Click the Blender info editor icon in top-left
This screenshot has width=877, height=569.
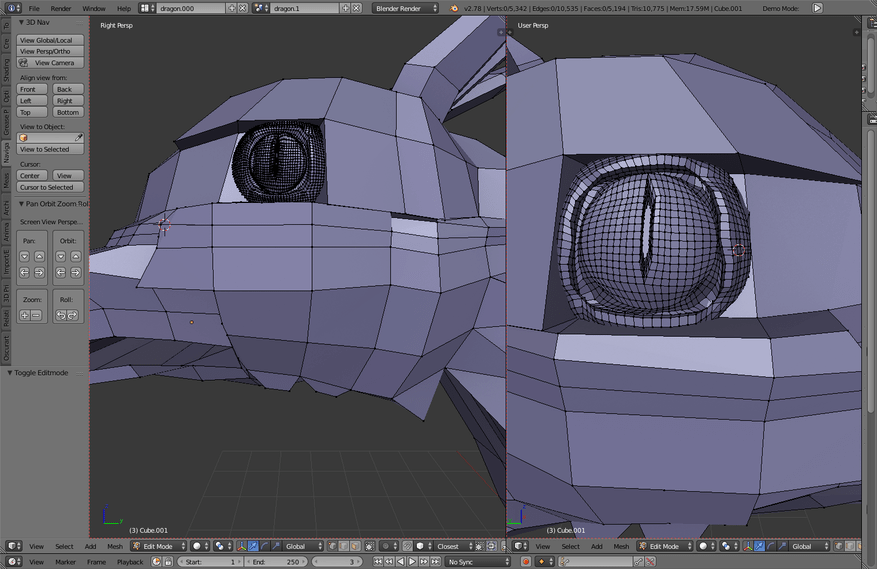[x=12, y=8]
